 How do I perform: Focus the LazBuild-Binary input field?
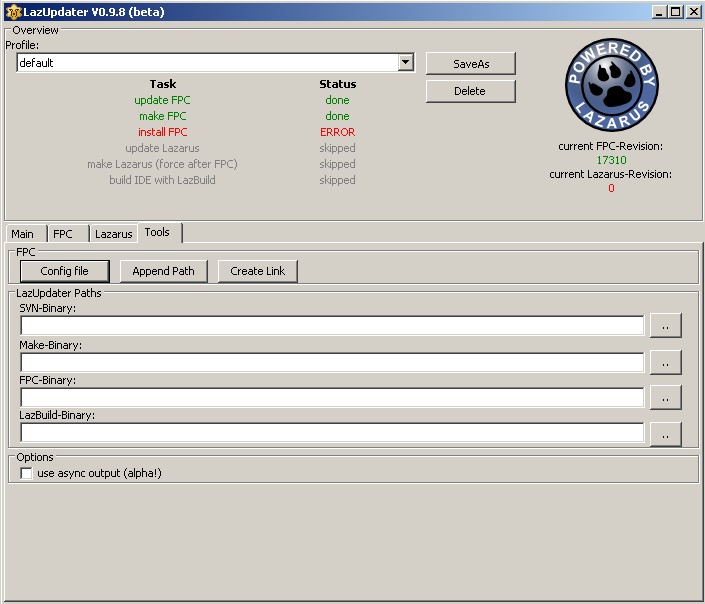tap(330, 434)
